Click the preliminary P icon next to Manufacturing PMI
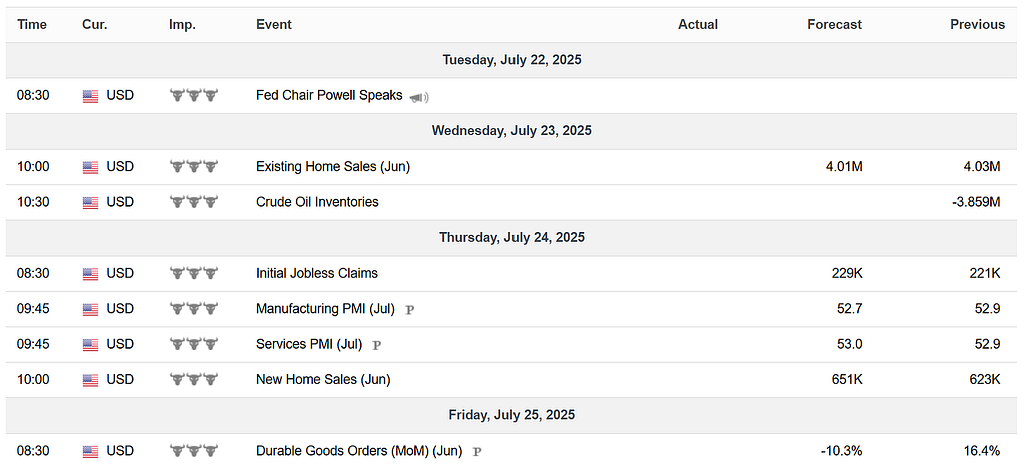Image resolution: width=1024 pixels, height=468 pixels. click(409, 310)
